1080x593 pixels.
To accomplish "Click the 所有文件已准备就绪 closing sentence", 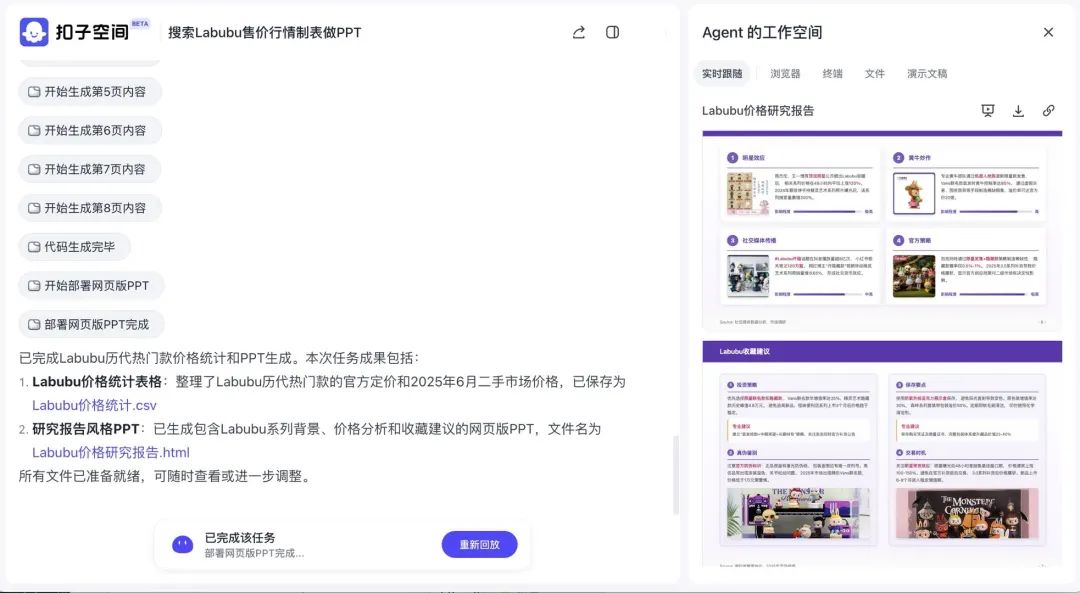I will pyautogui.click(x=165, y=476).
